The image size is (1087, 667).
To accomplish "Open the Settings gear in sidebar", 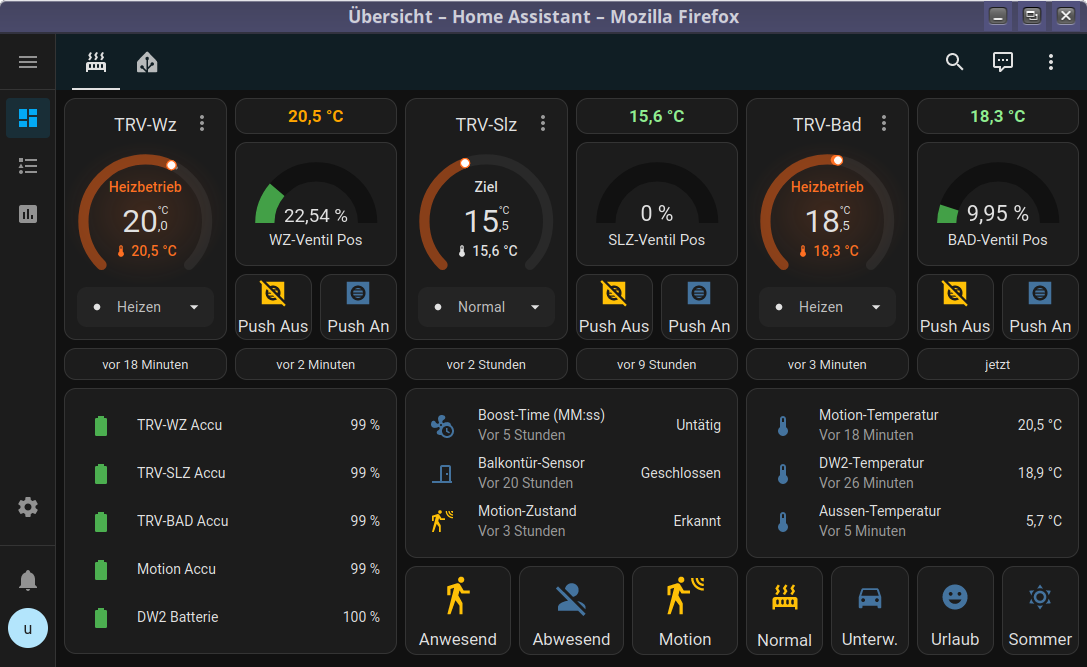I will point(28,507).
